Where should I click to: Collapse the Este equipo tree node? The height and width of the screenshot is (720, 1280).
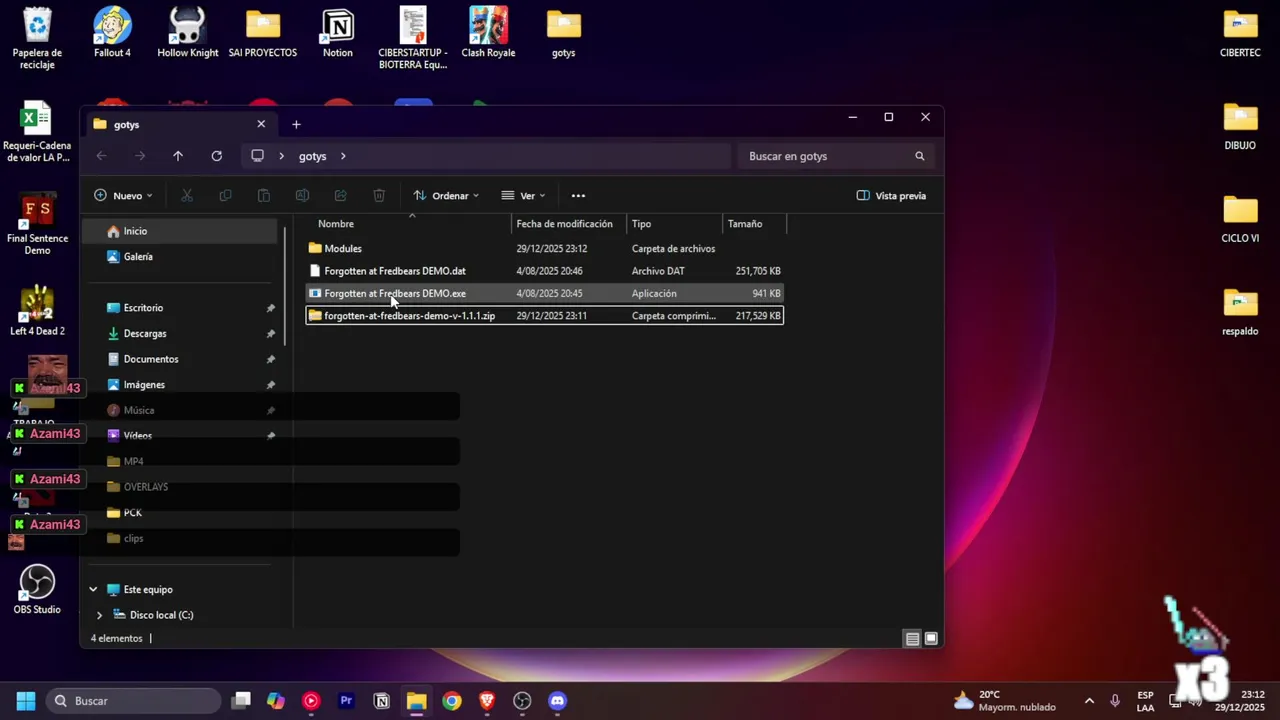point(93,590)
